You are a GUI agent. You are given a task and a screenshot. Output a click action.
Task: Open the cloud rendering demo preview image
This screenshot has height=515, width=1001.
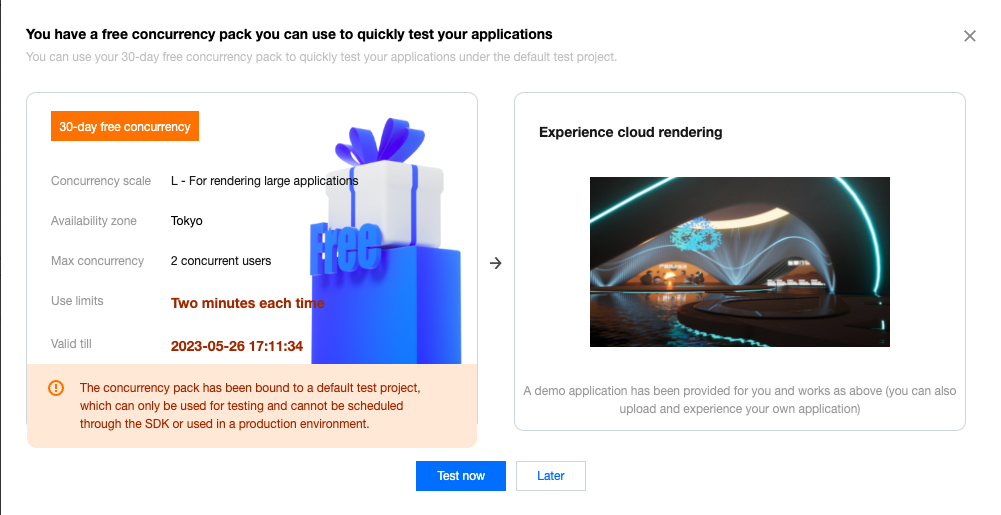[x=739, y=262]
